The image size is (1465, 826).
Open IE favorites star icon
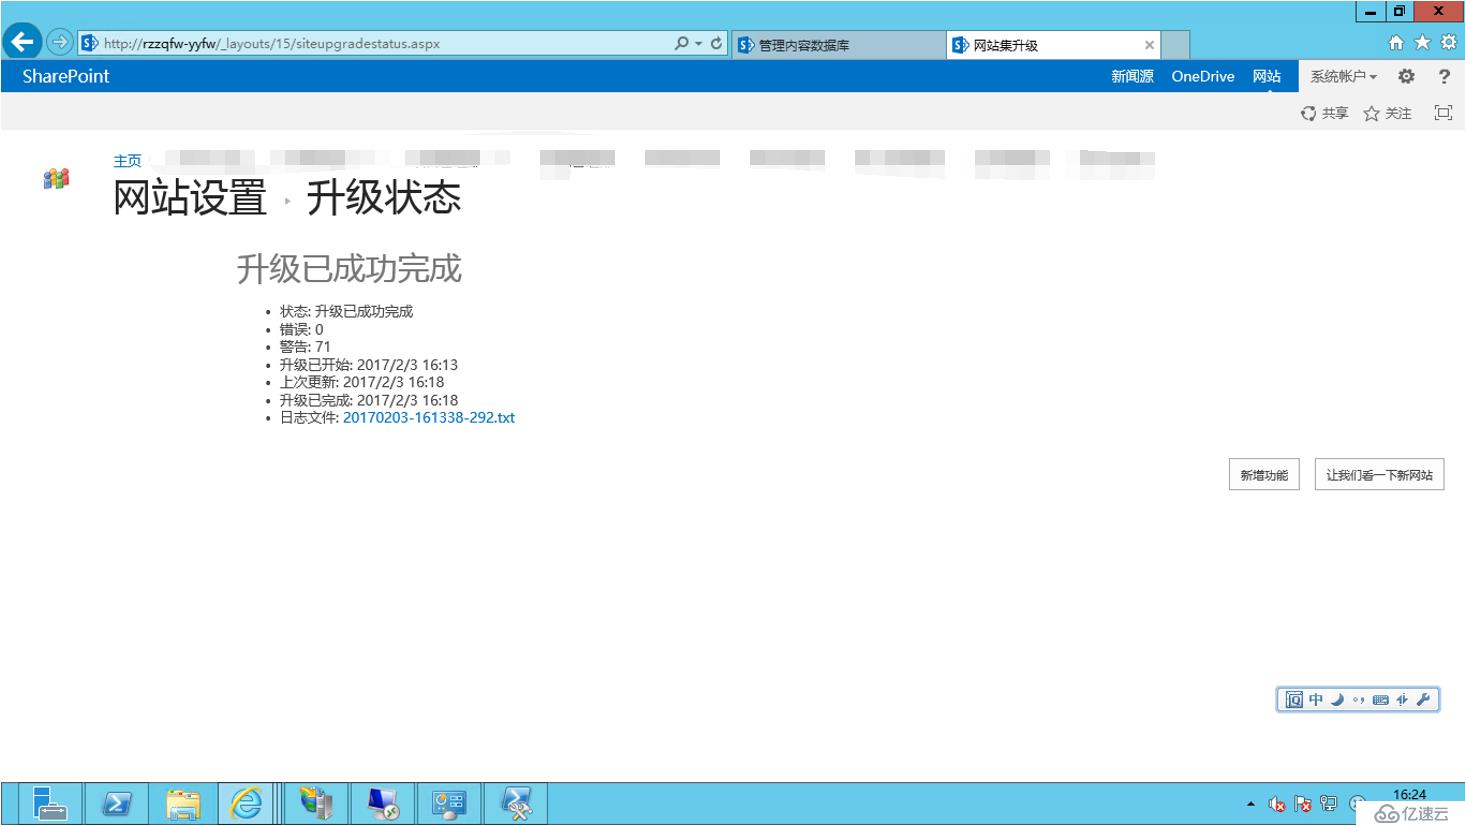(x=1422, y=42)
